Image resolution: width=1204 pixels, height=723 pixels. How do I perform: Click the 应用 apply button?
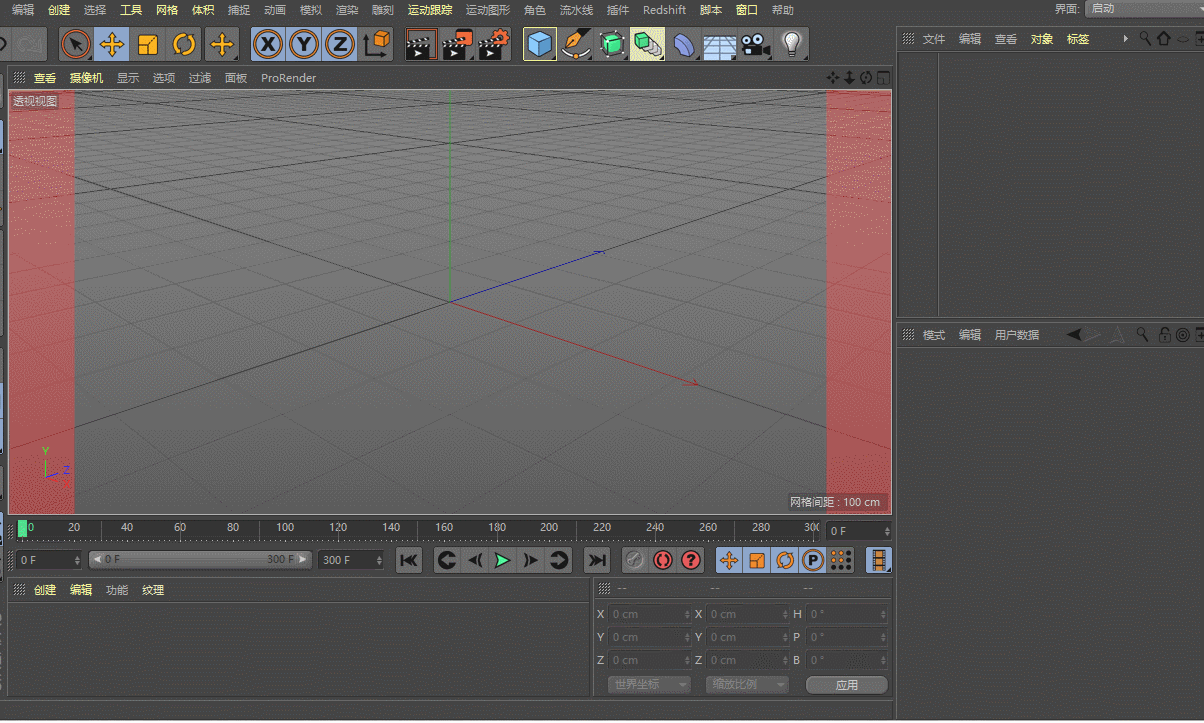[847, 685]
